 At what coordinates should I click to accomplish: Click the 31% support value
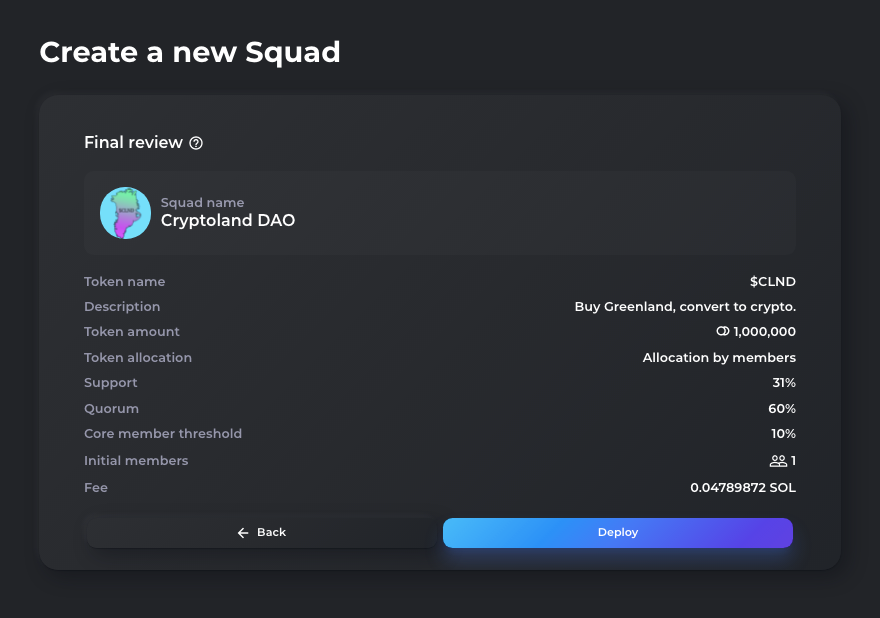point(784,383)
